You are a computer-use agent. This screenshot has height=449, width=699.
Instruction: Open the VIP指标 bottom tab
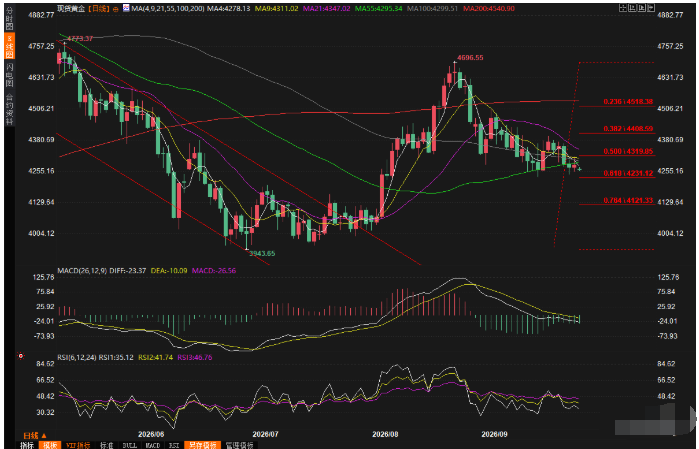click(78, 445)
